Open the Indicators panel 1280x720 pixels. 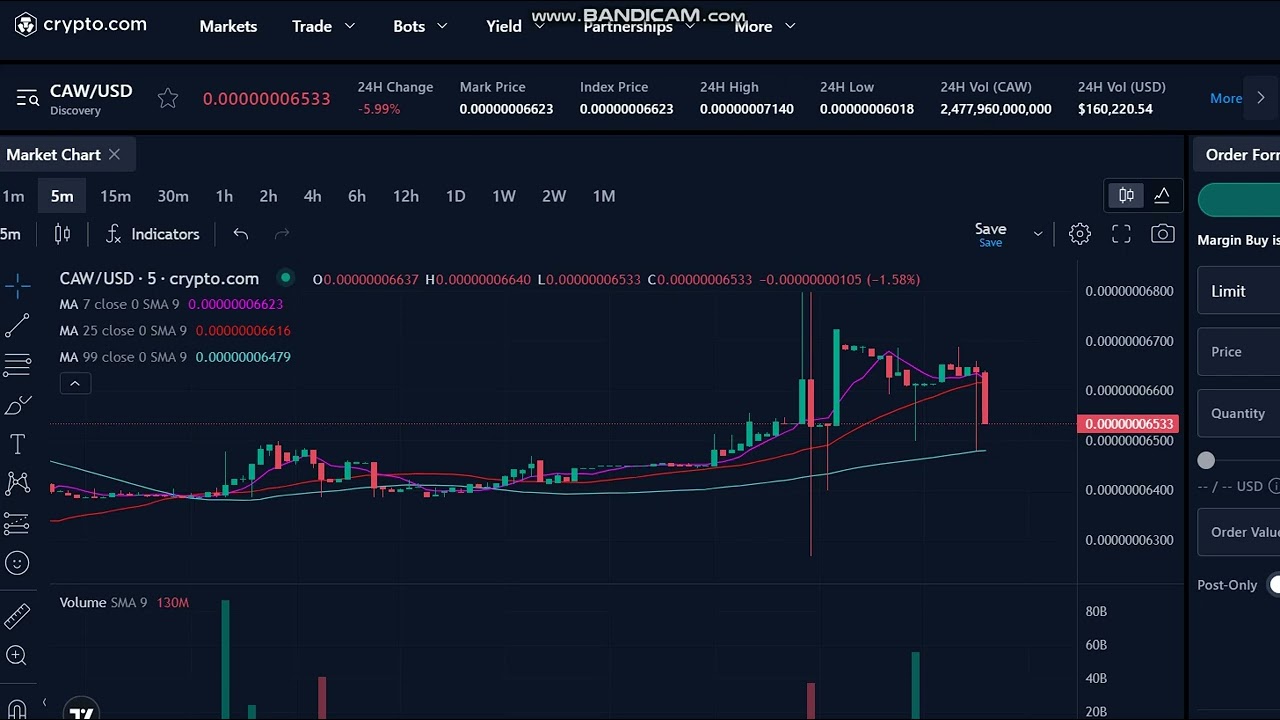[153, 234]
